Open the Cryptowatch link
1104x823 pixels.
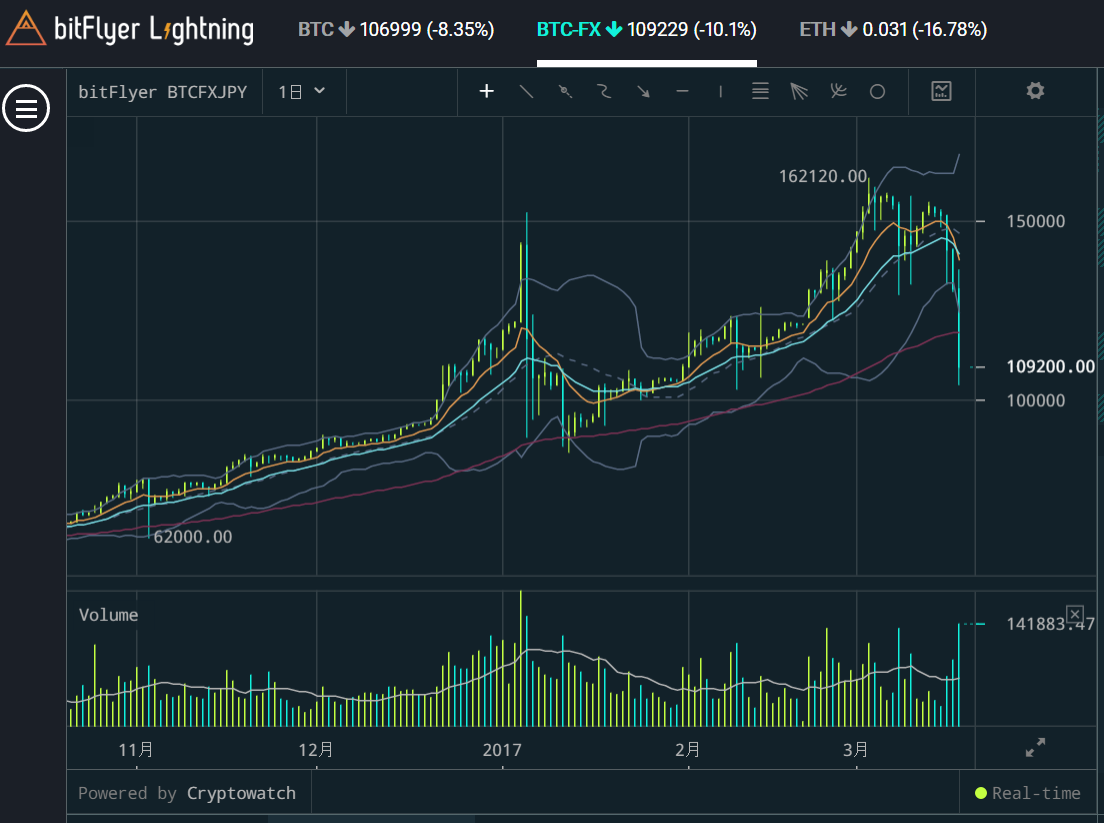pos(241,792)
